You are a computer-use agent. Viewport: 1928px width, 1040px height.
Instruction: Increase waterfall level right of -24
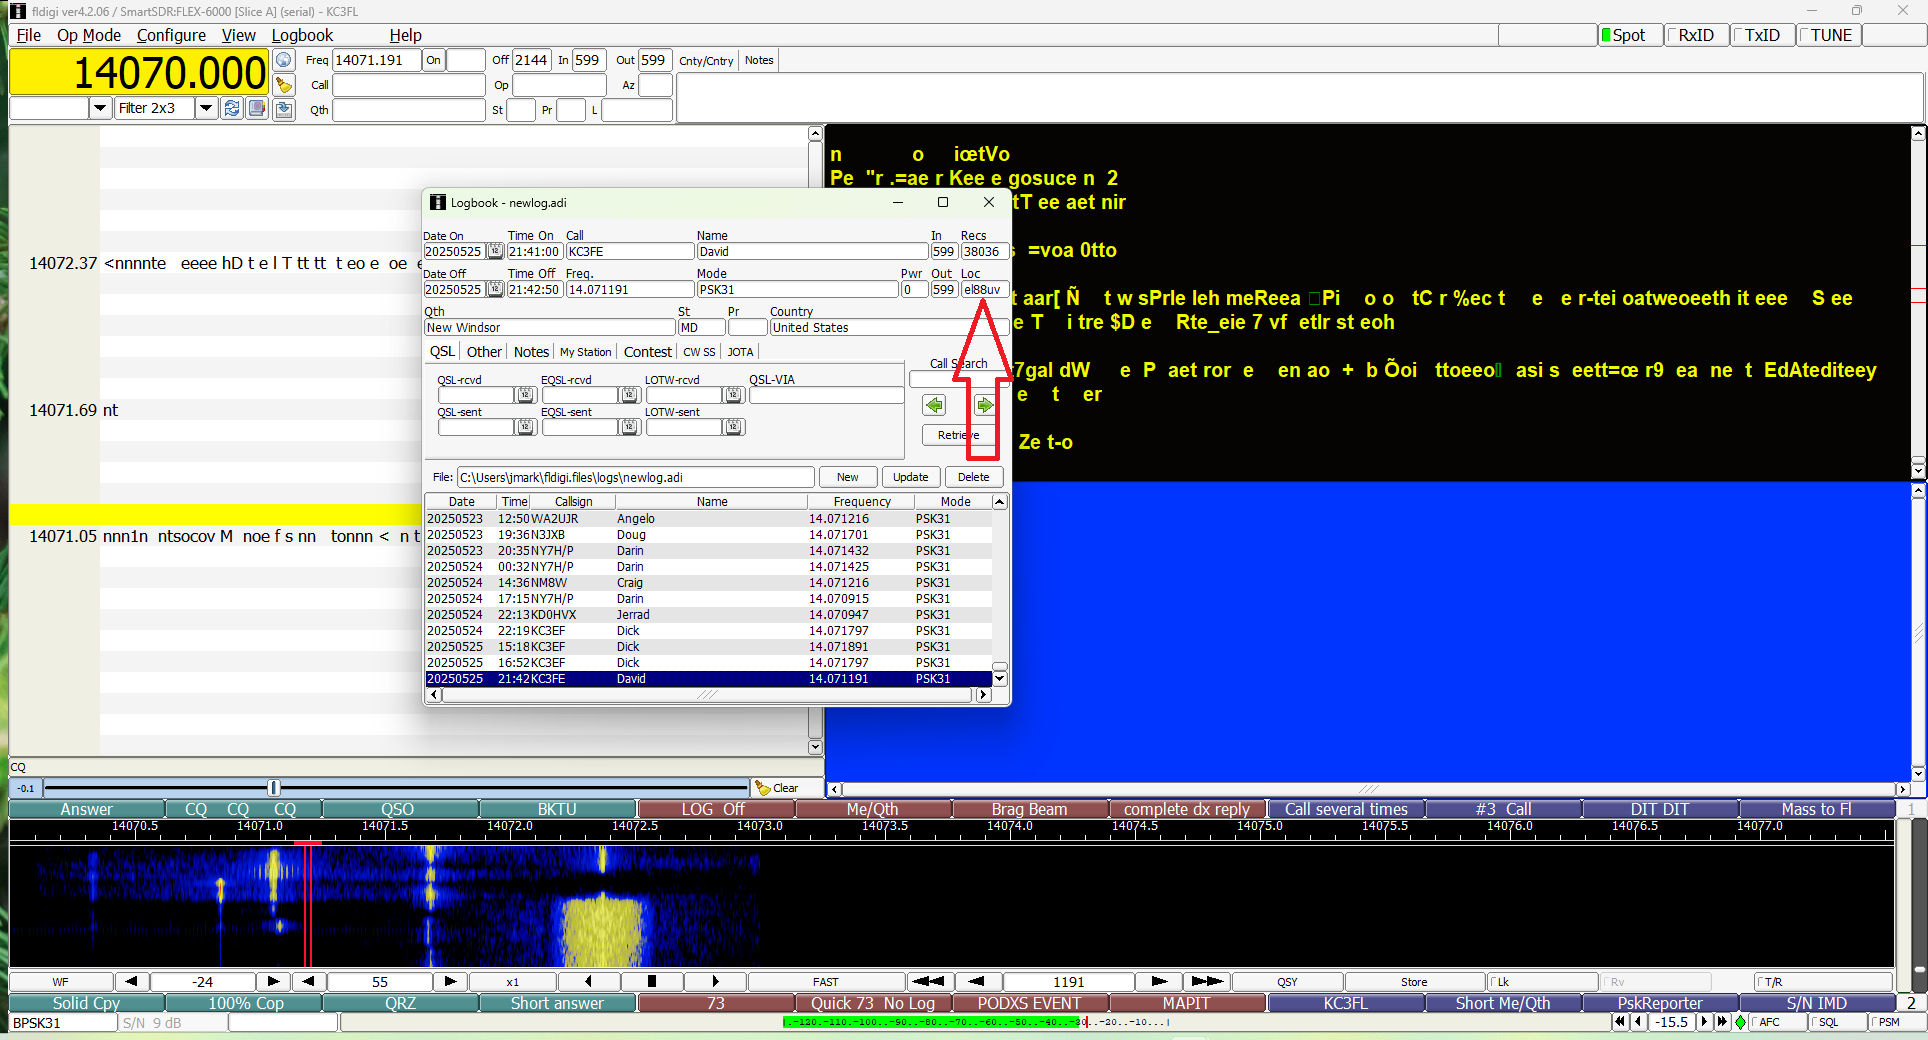tap(273, 982)
